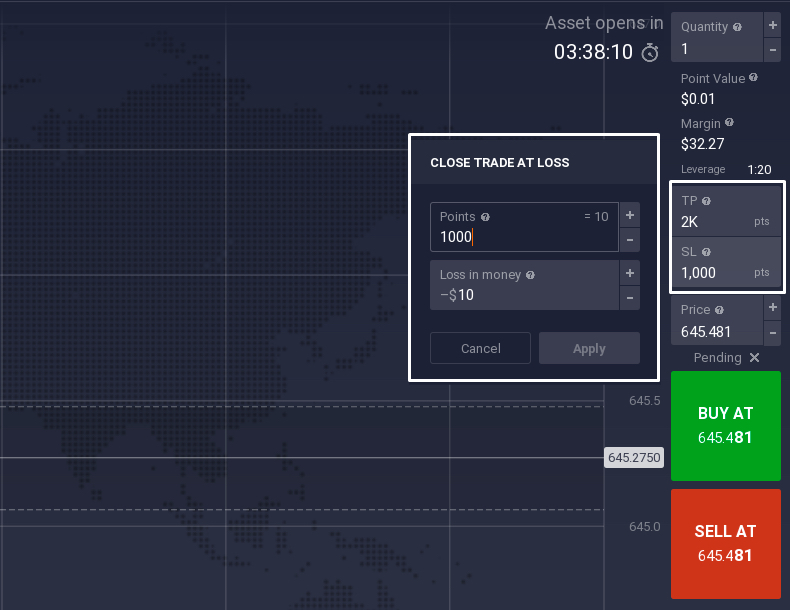Increase Points value with plus button
The image size is (790, 610).
(629, 215)
